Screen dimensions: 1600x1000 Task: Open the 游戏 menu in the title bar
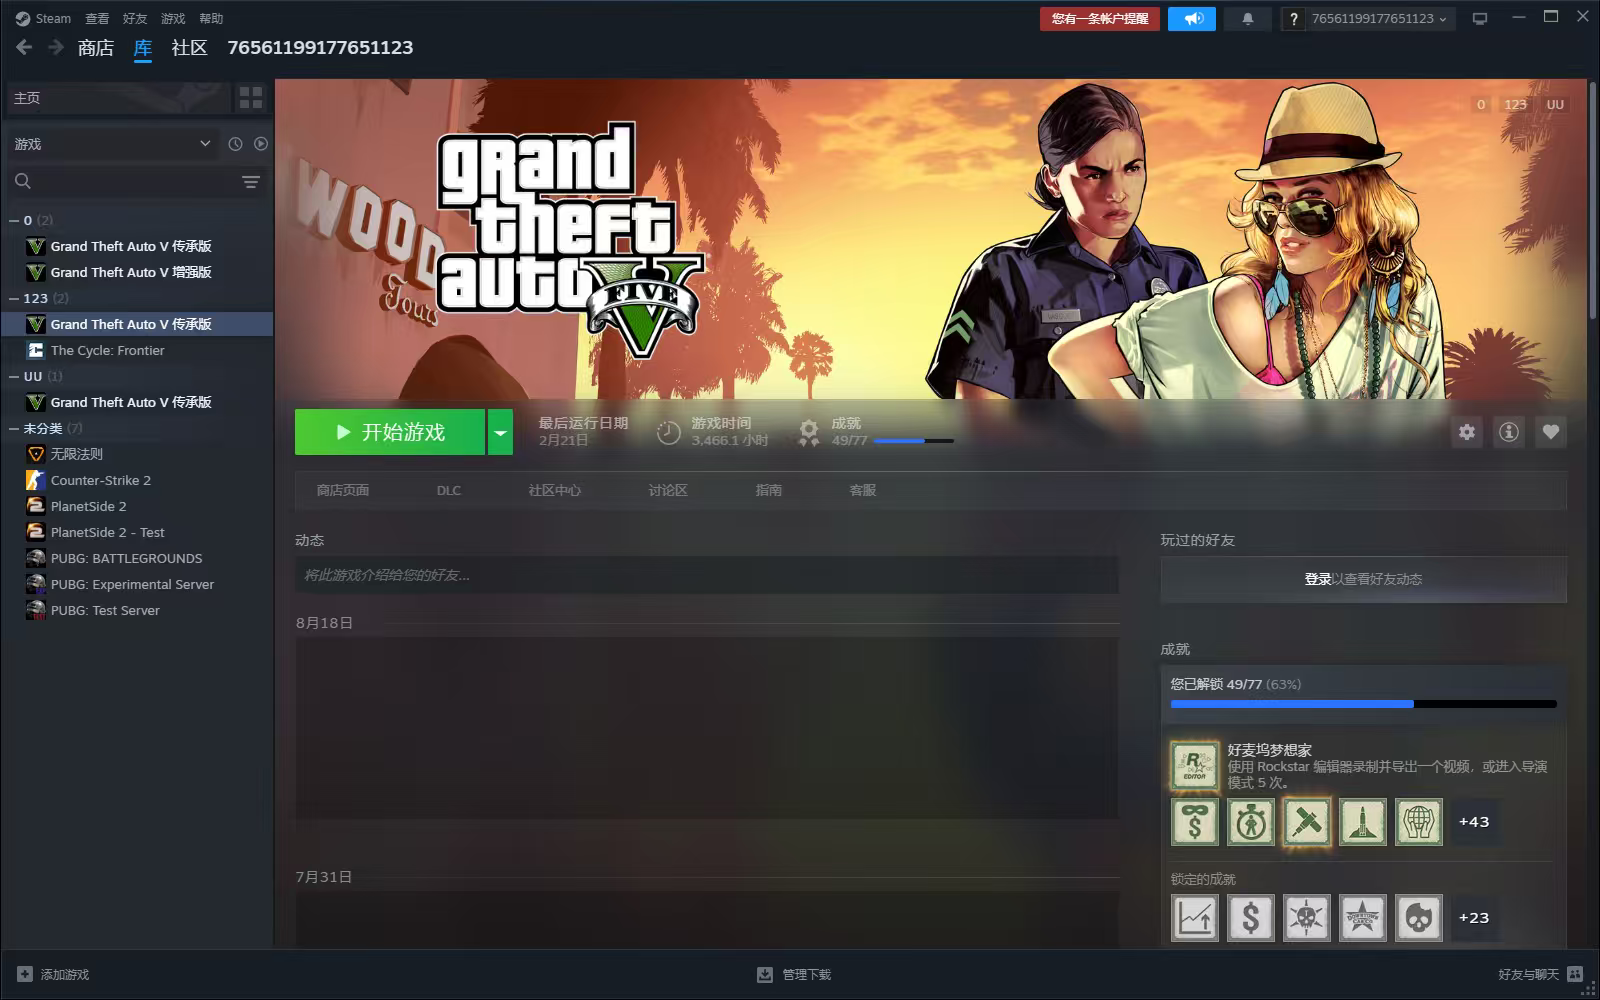(173, 18)
